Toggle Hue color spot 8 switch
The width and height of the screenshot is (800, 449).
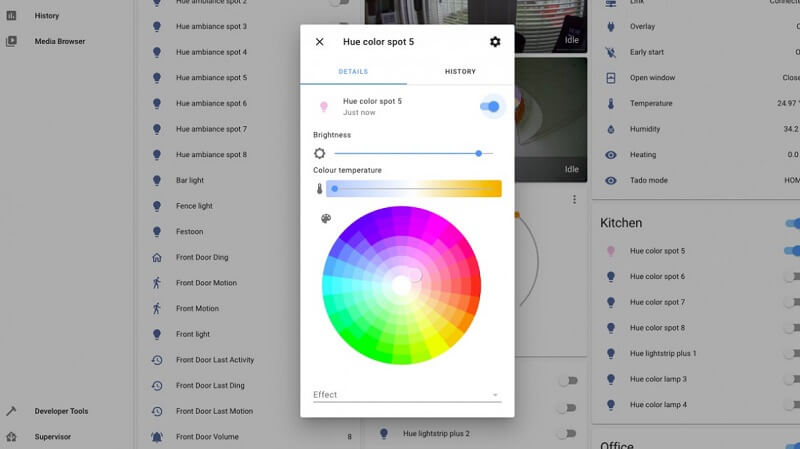(791, 328)
